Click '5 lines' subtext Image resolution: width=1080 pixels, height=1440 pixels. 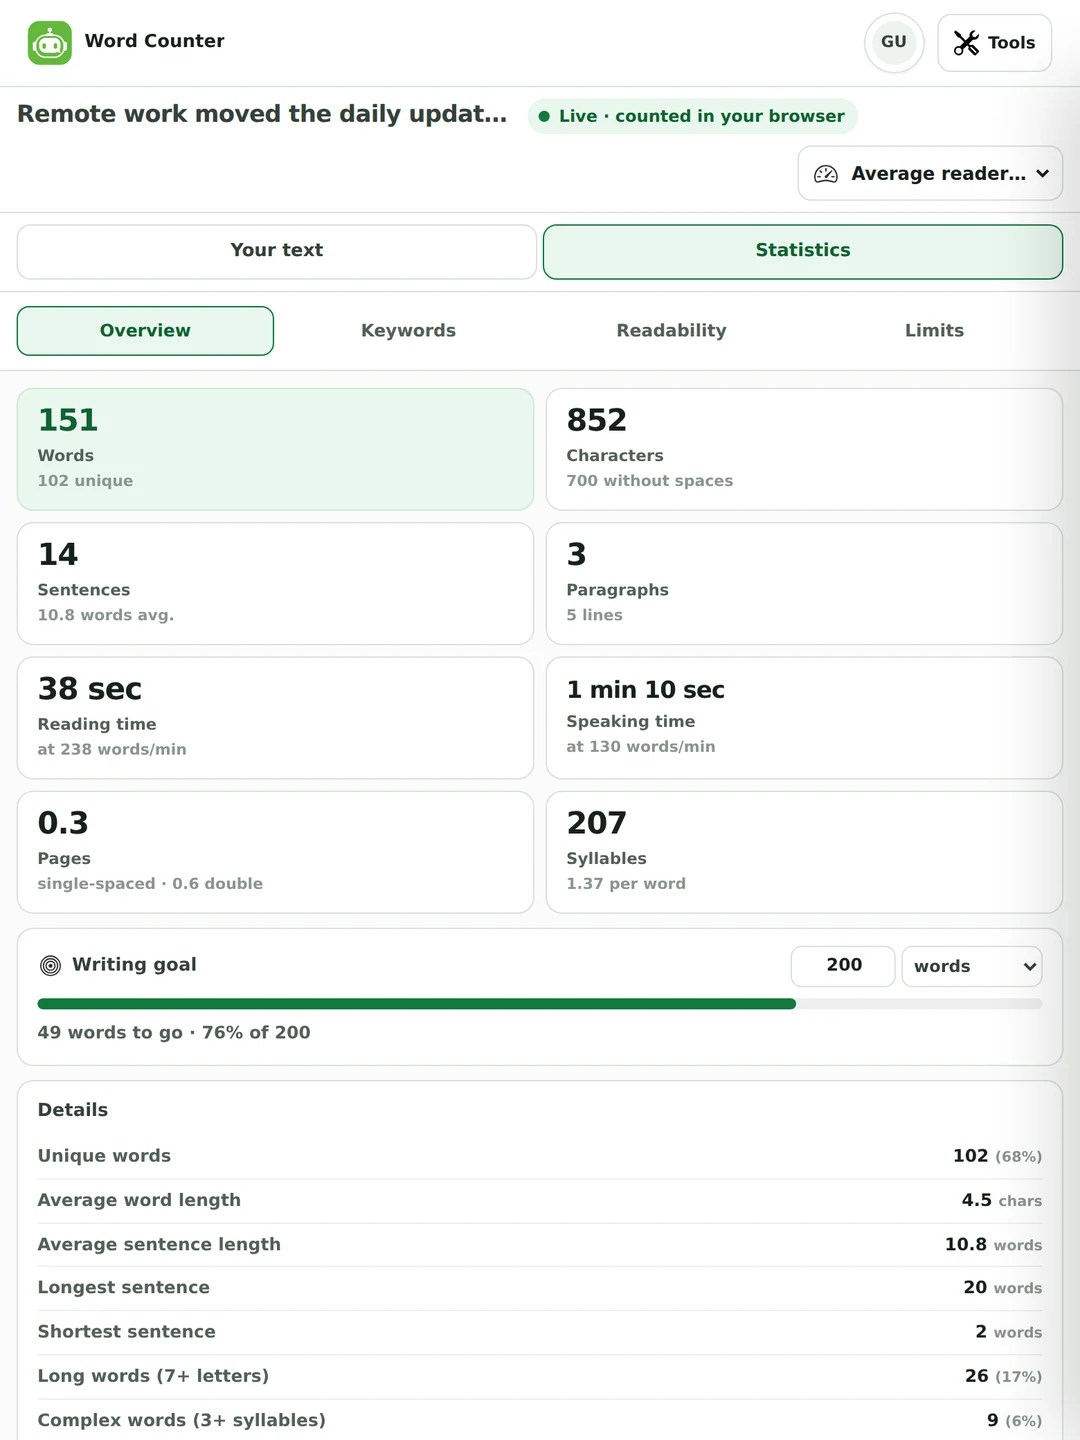point(595,615)
